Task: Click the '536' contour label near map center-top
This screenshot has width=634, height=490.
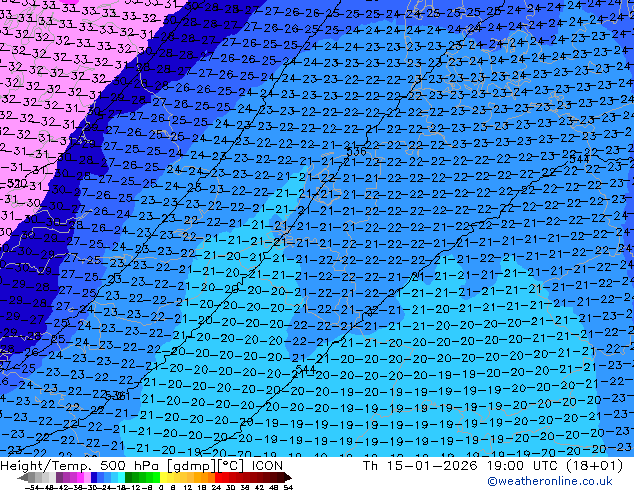Action: click(356, 152)
